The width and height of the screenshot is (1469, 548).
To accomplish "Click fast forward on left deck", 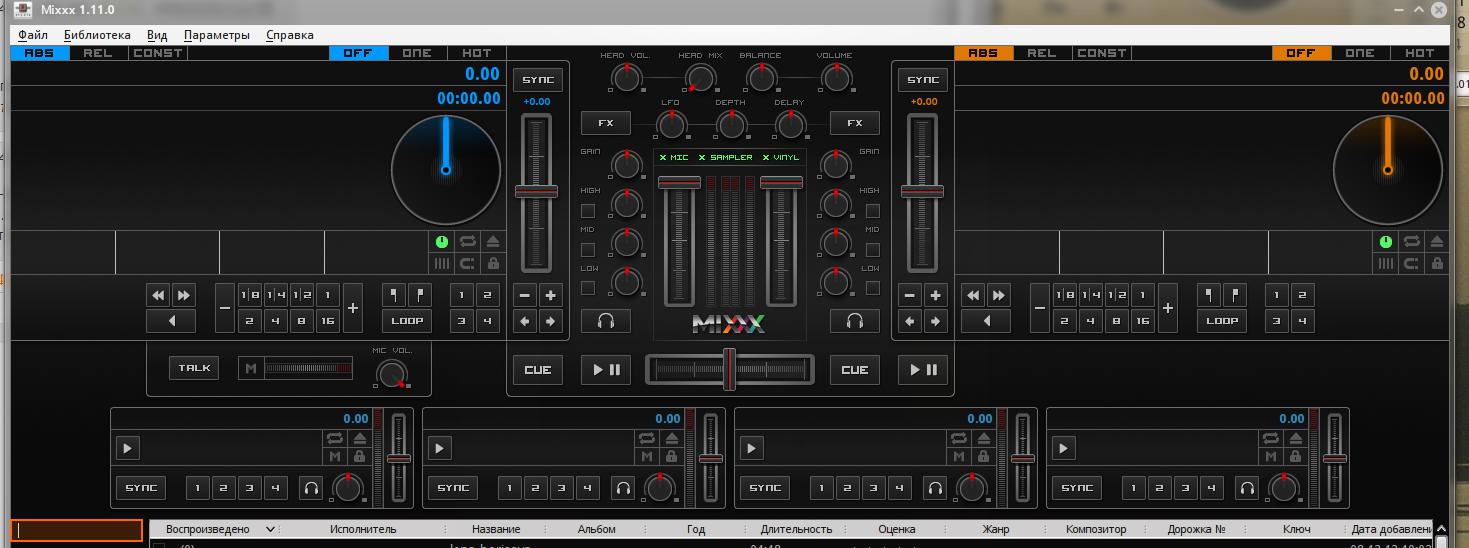I will click(x=184, y=295).
